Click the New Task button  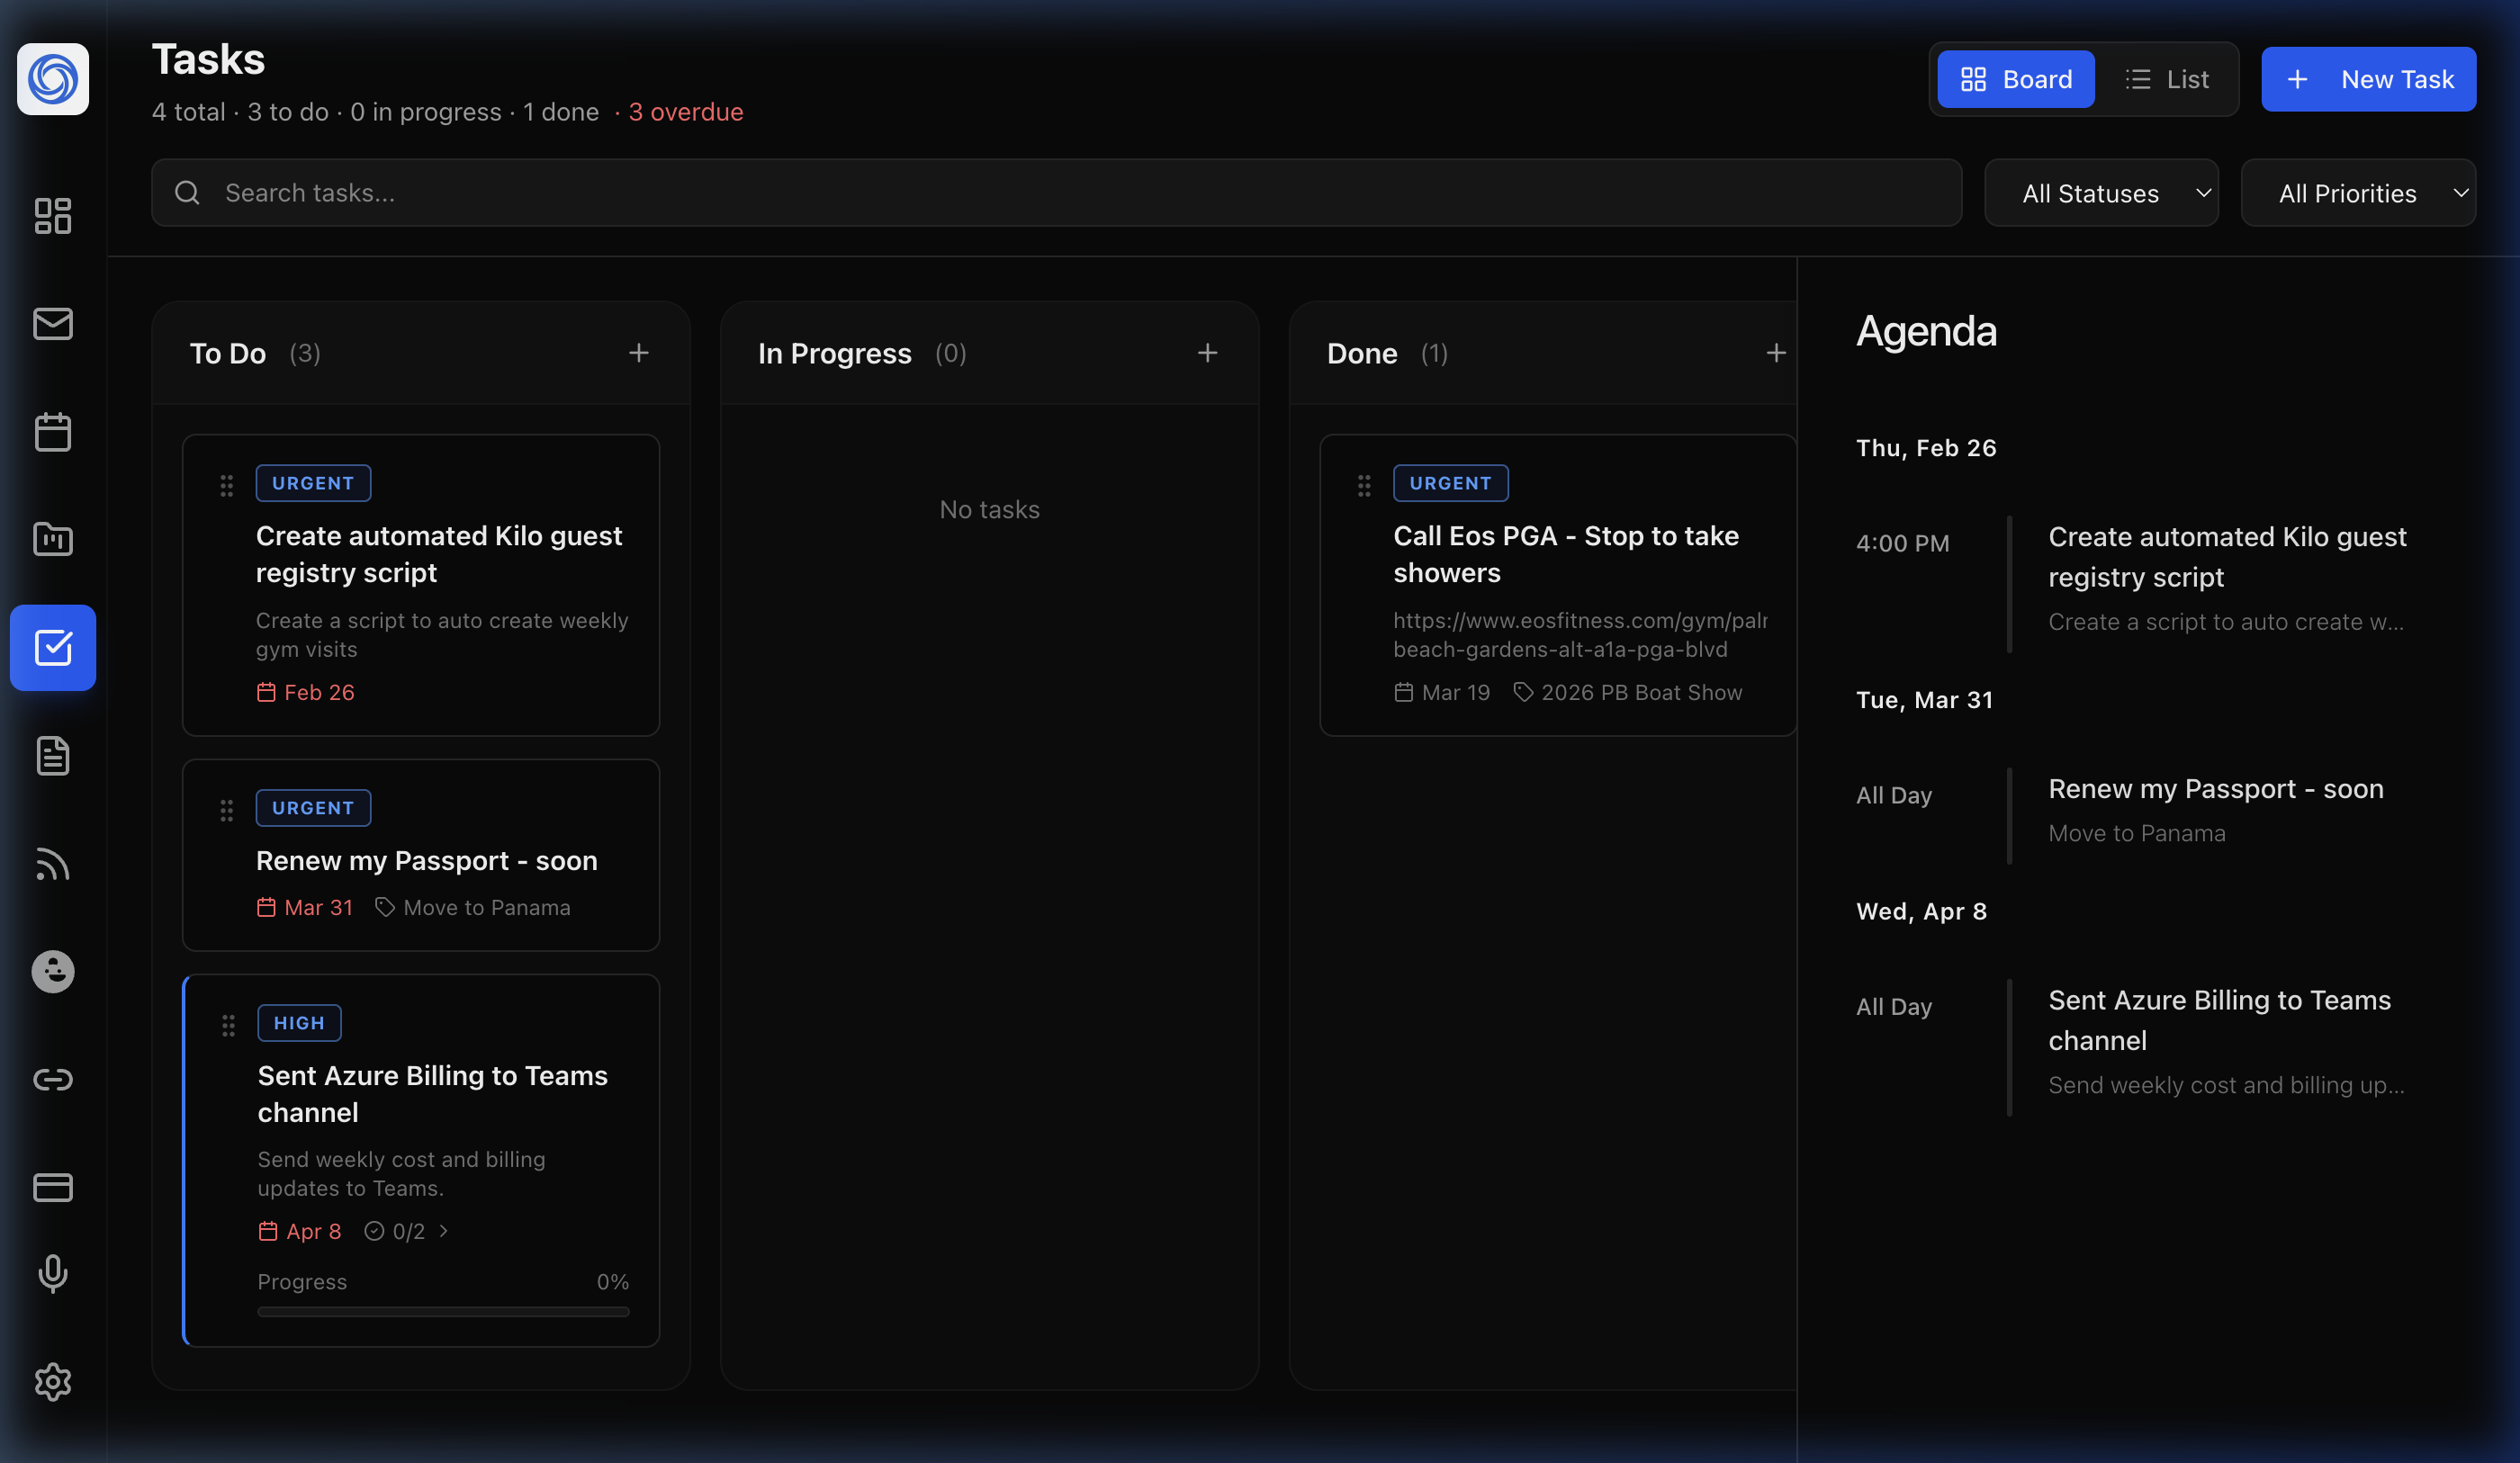point(2368,79)
